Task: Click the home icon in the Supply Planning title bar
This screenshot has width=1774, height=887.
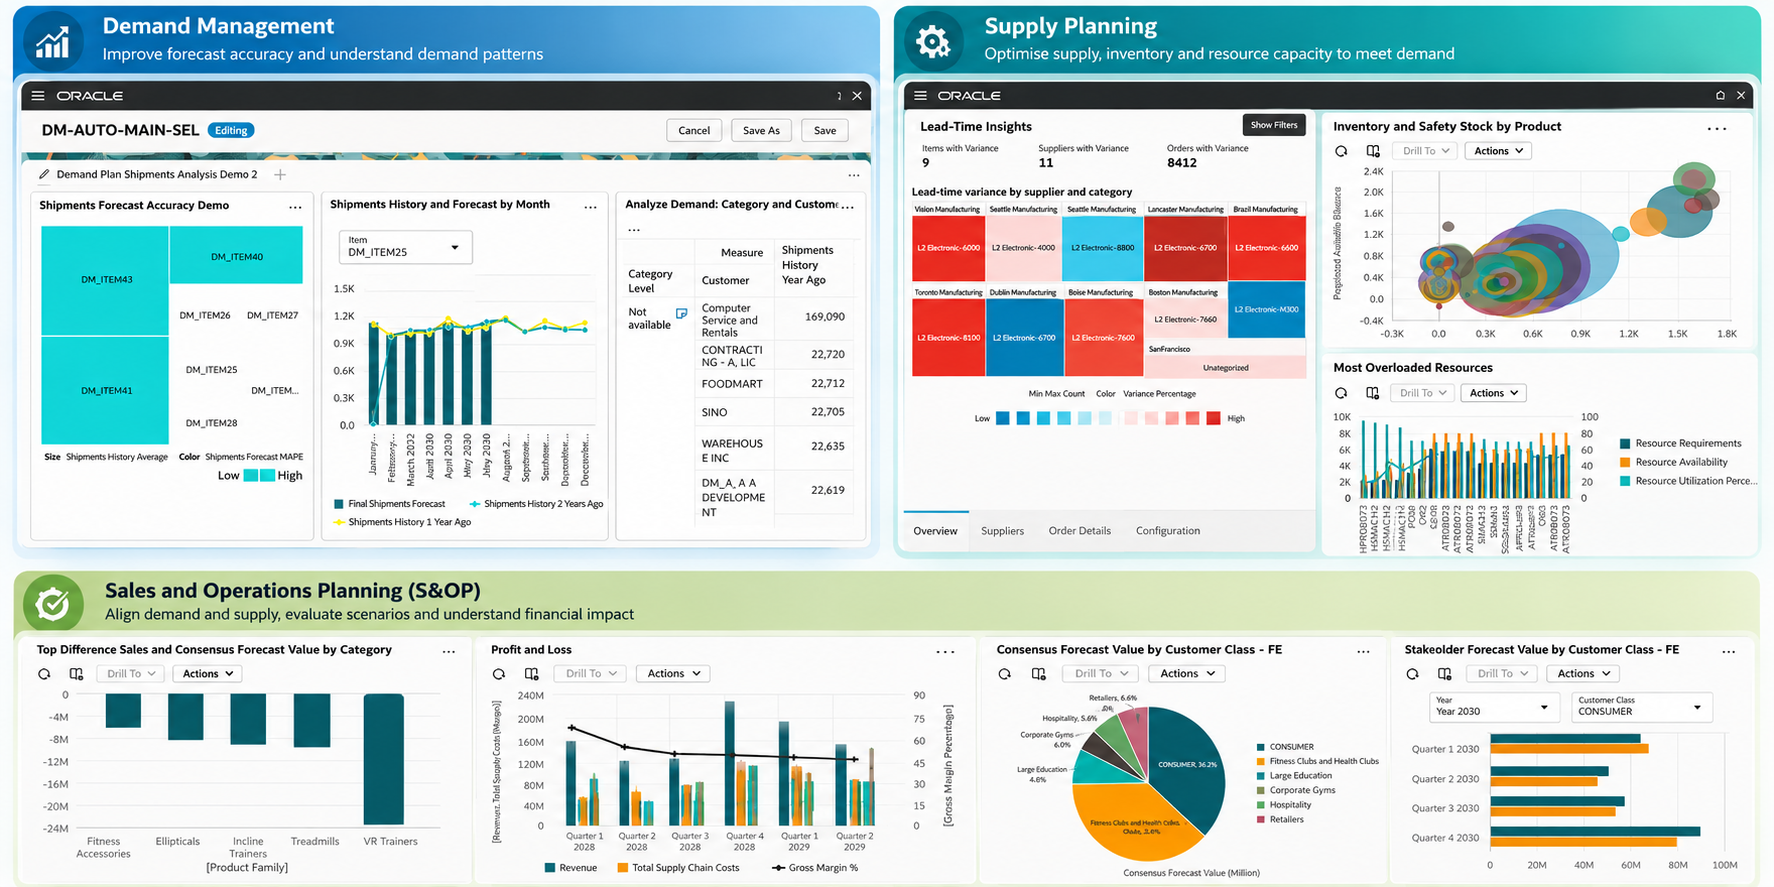Action: pos(1720,96)
